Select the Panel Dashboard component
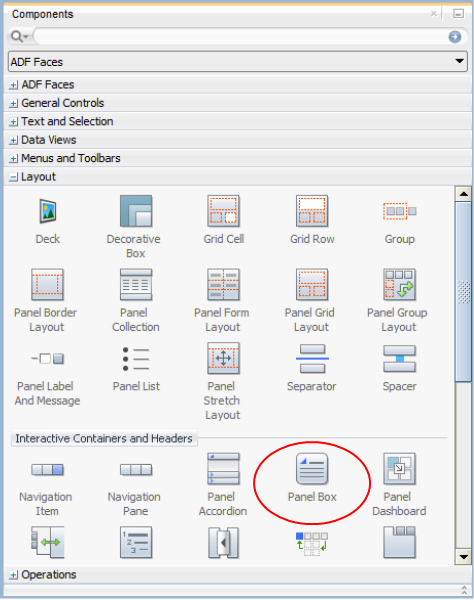474x600 pixels. (x=399, y=485)
